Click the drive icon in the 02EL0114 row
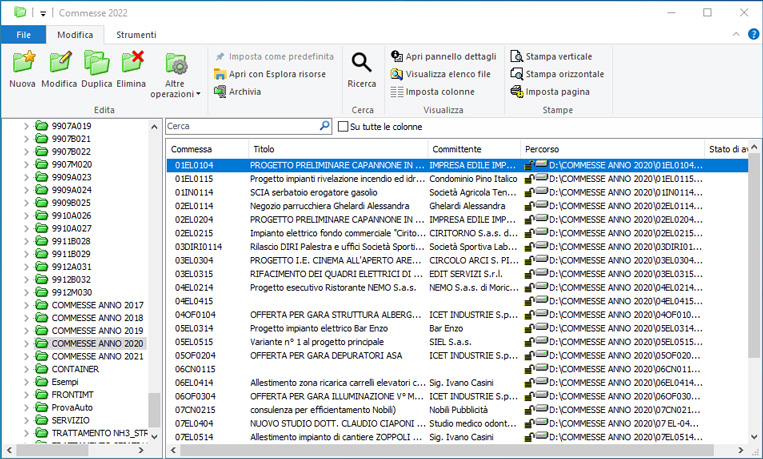 click(x=541, y=205)
